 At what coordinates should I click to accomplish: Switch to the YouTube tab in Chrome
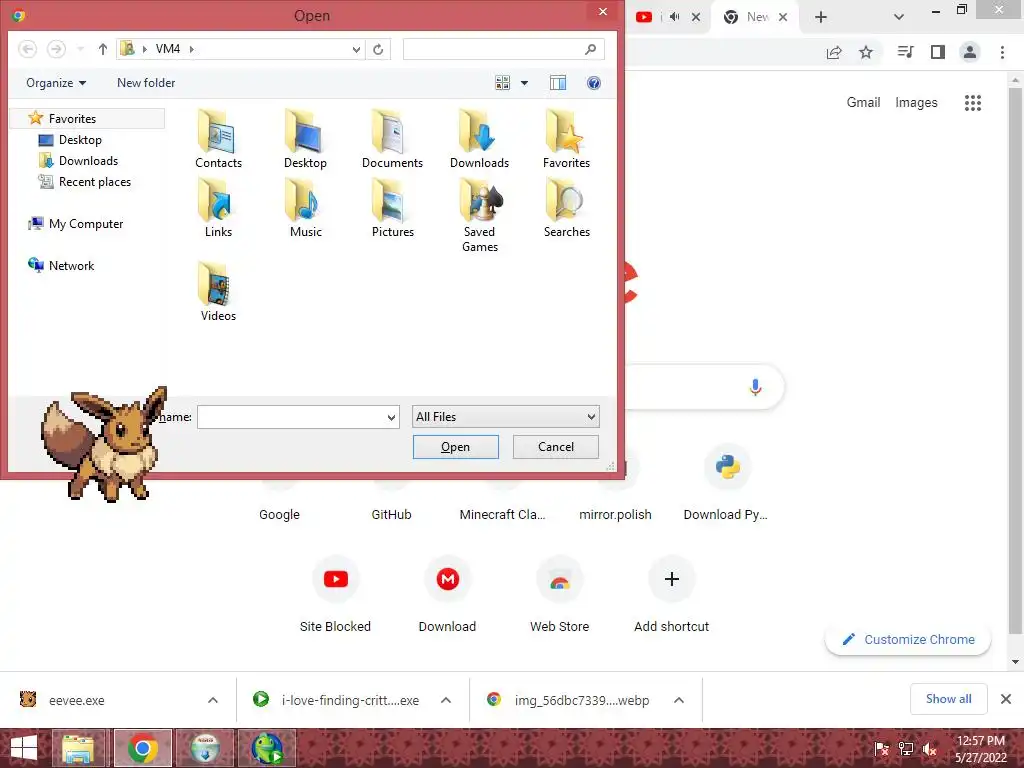[644, 17]
